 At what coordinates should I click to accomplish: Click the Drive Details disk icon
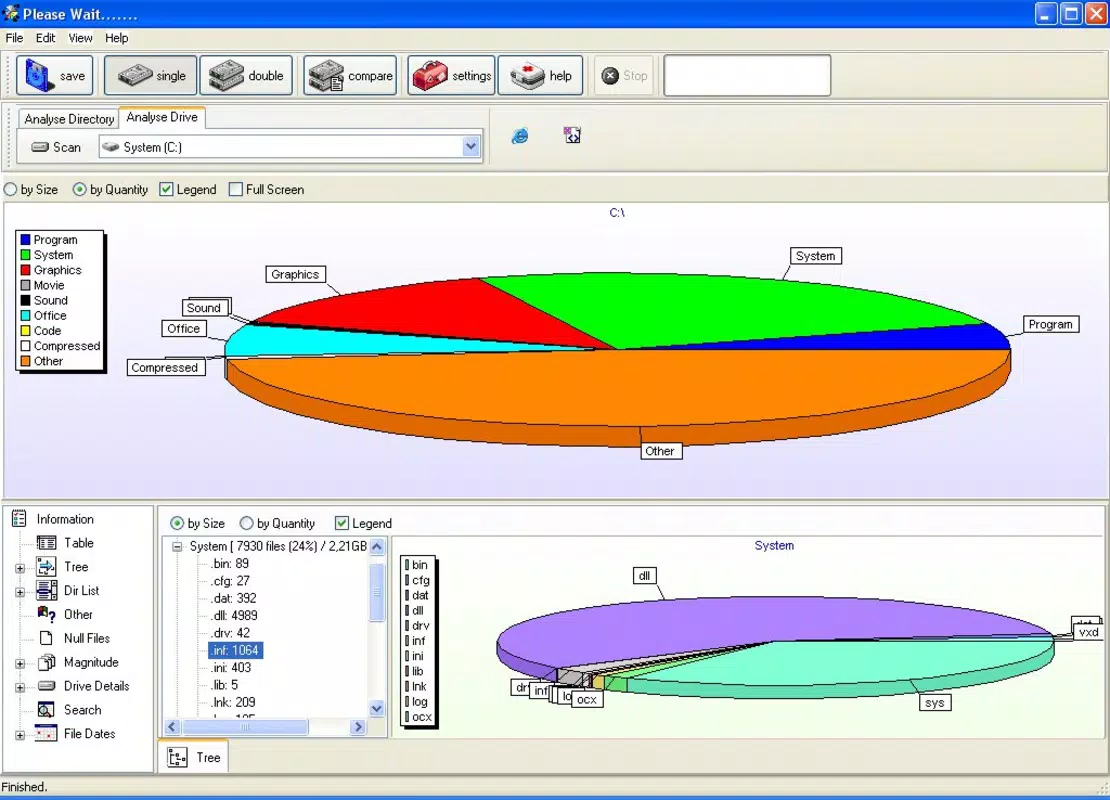point(47,686)
